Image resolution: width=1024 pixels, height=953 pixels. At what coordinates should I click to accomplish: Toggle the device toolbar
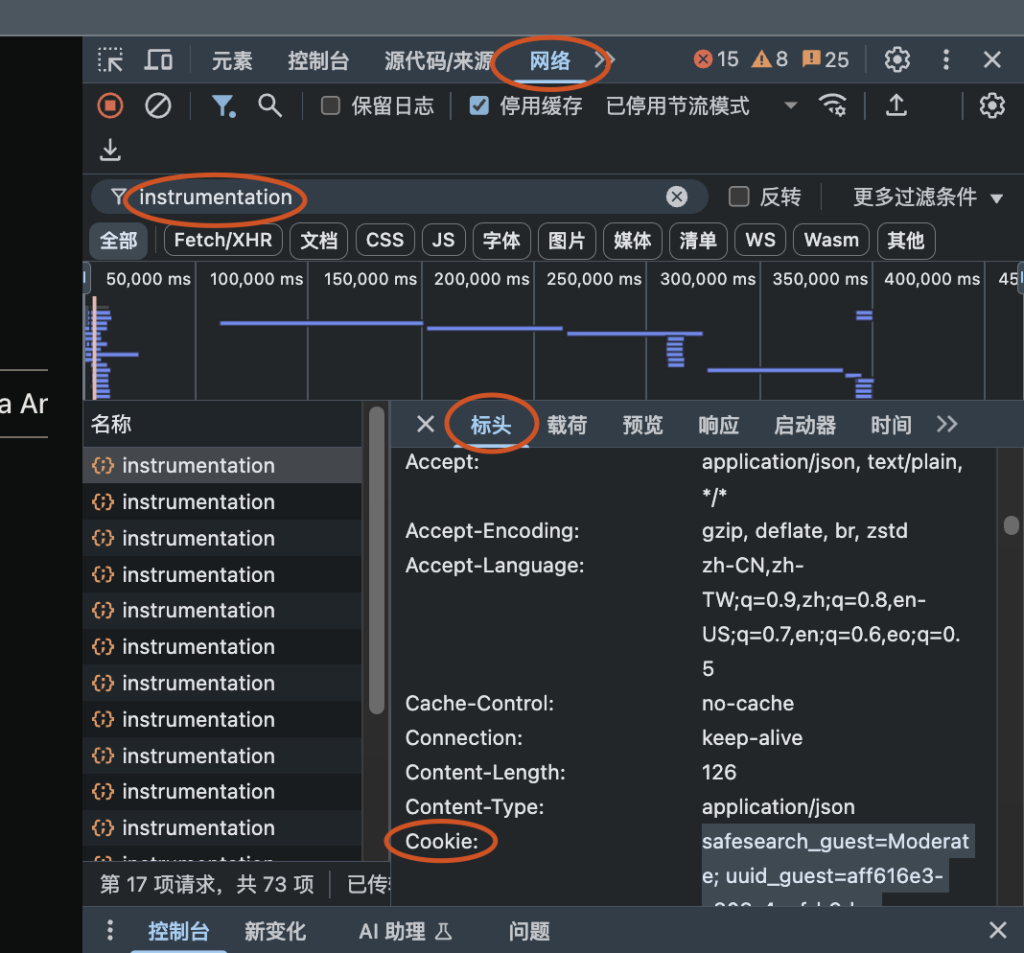(x=158, y=60)
